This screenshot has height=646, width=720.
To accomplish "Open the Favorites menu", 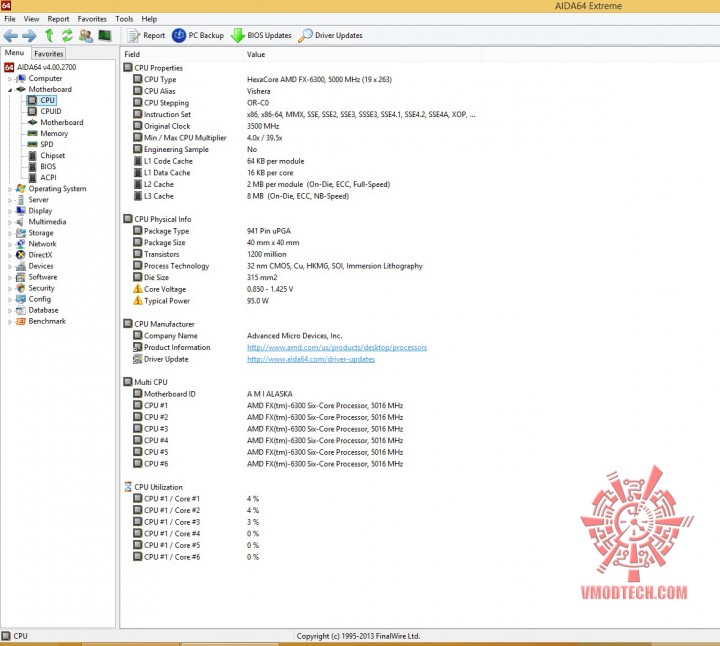I will point(92,19).
